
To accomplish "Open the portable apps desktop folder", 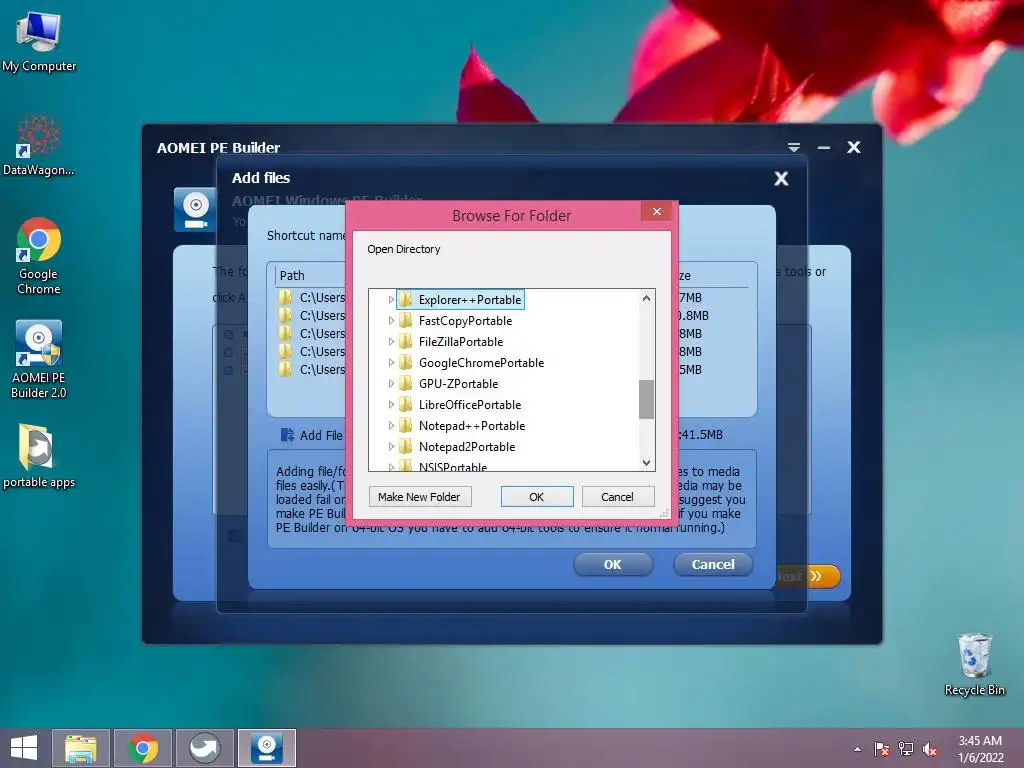I will click(x=39, y=456).
